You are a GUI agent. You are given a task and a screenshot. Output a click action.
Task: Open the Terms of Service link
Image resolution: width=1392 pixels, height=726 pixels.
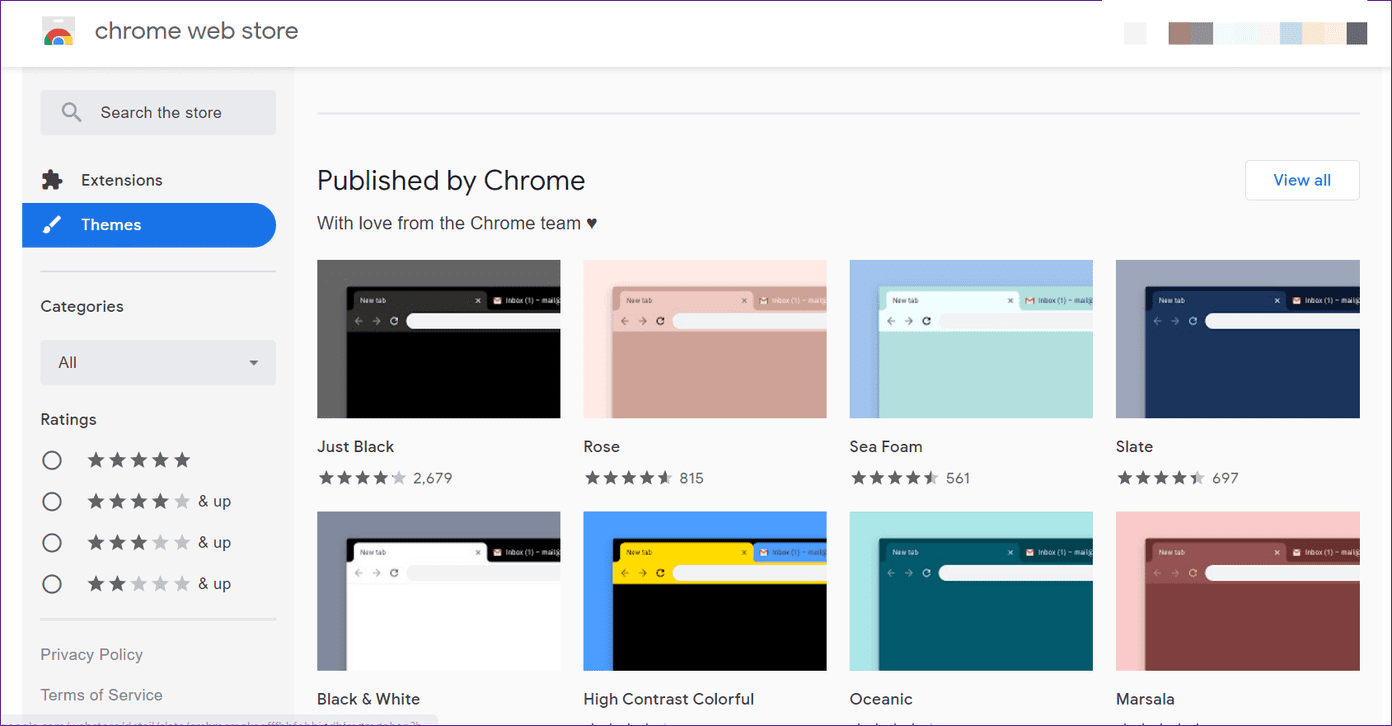click(x=101, y=695)
